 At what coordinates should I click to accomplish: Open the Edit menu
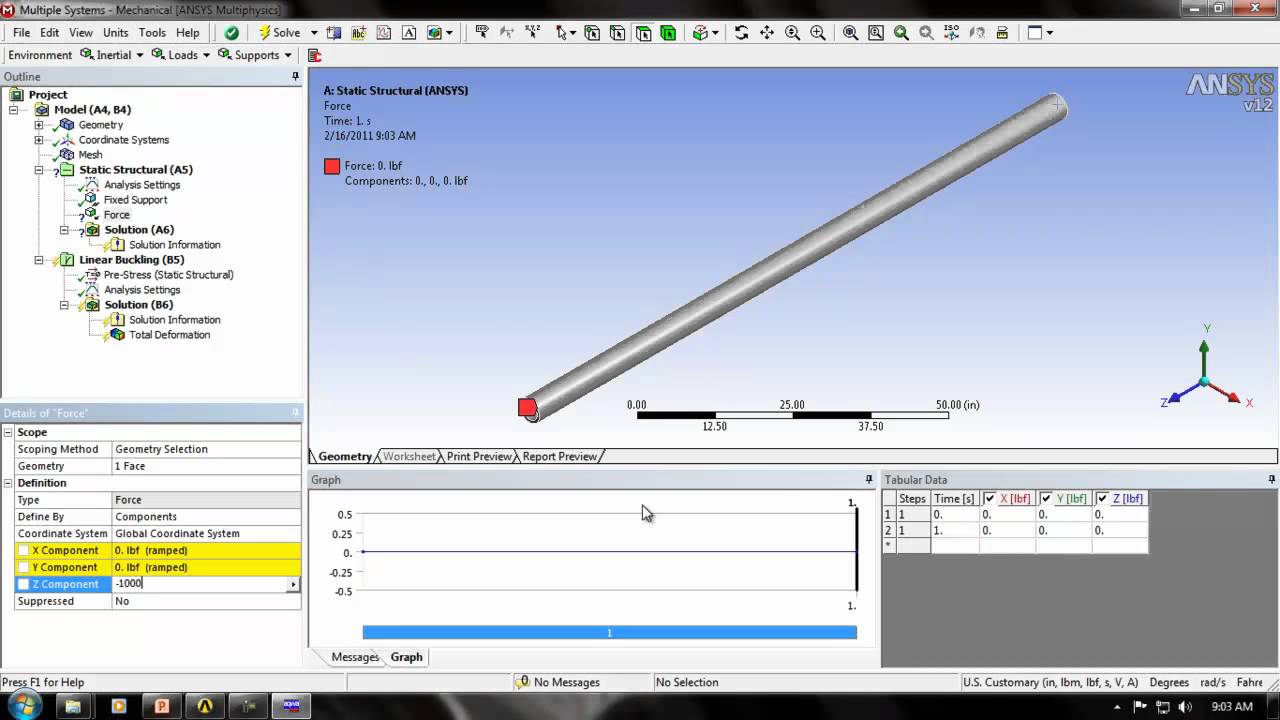click(x=50, y=32)
